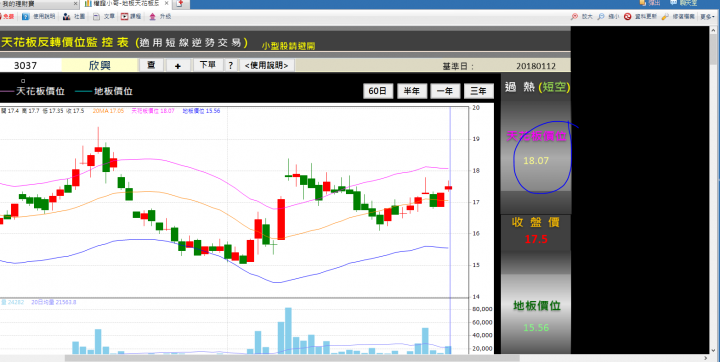Click the 彈出 pop-out icon

click(x=644, y=3)
